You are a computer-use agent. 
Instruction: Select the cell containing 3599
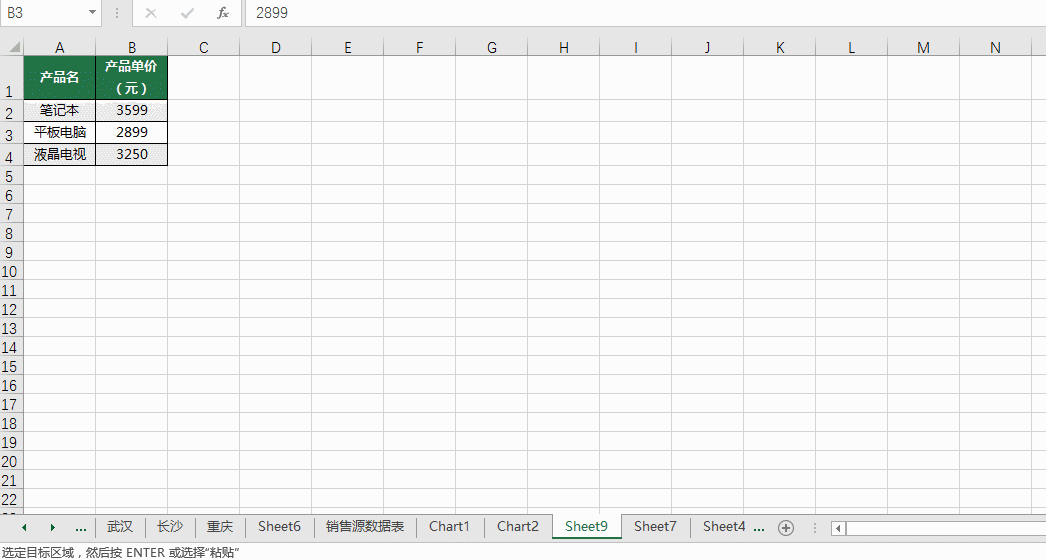click(131, 111)
